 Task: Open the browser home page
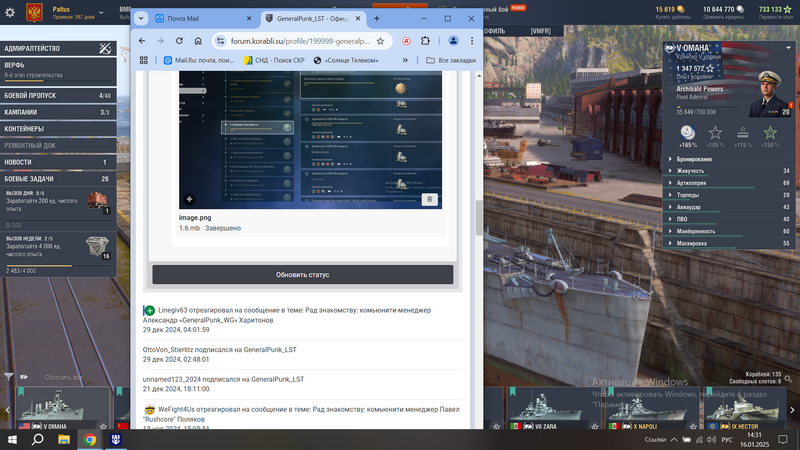pos(198,41)
